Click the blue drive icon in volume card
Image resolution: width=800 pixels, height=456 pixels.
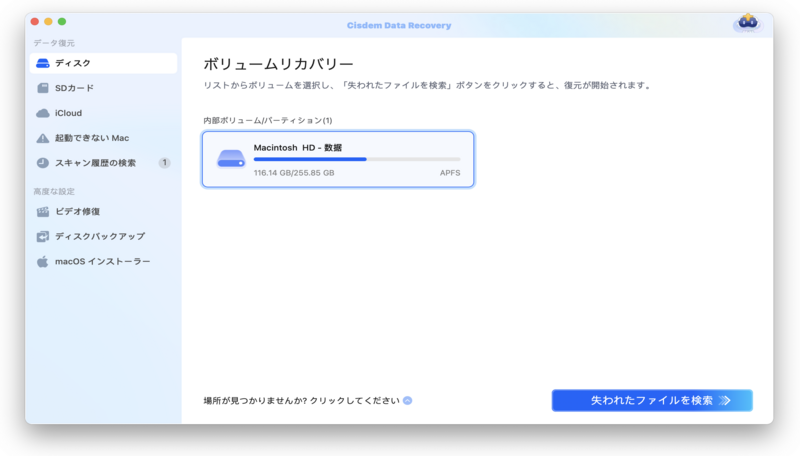coord(230,159)
